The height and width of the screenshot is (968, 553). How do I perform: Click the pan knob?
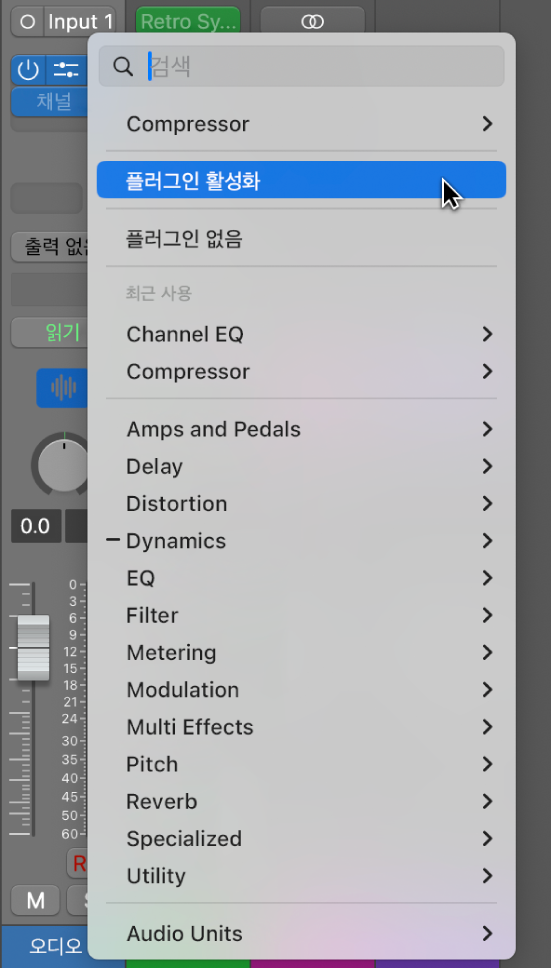click(x=62, y=464)
